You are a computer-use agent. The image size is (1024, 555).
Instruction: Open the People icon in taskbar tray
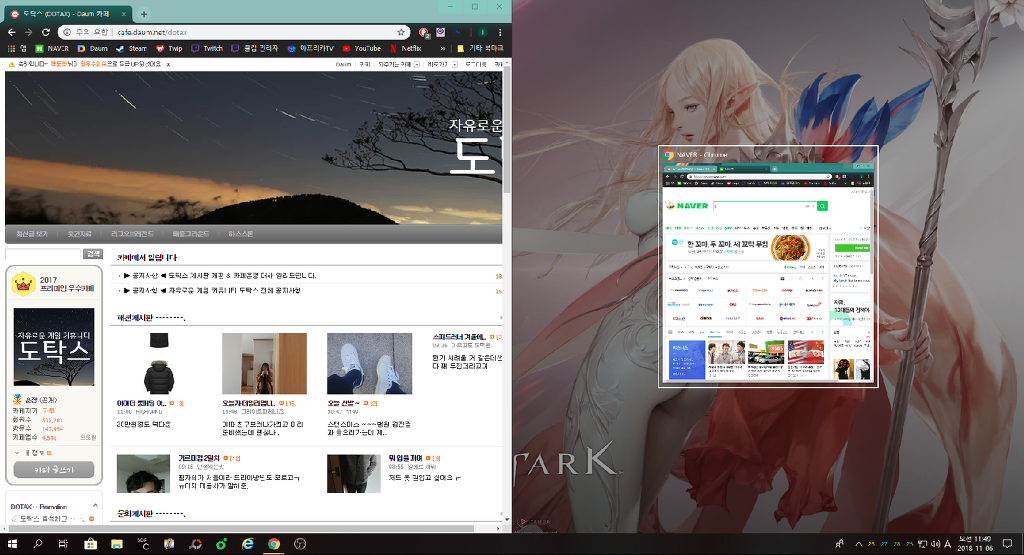(839, 544)
